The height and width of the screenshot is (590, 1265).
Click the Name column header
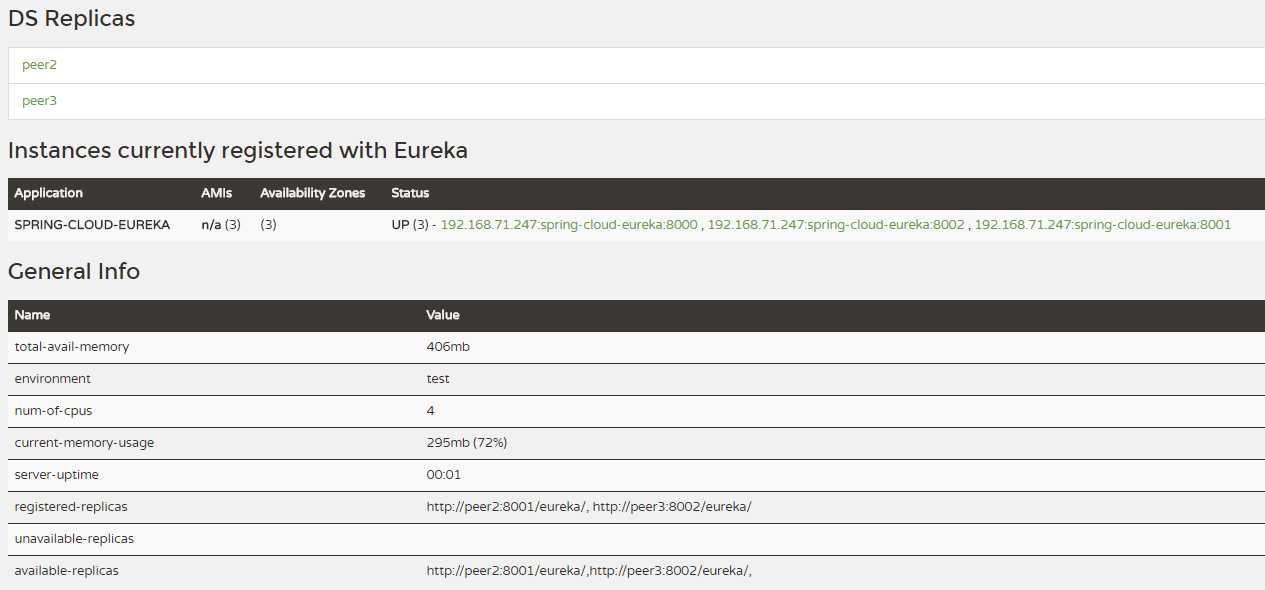click(x=32, y=315)
